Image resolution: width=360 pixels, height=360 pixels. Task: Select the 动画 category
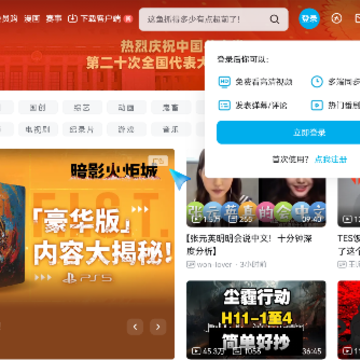127,107
